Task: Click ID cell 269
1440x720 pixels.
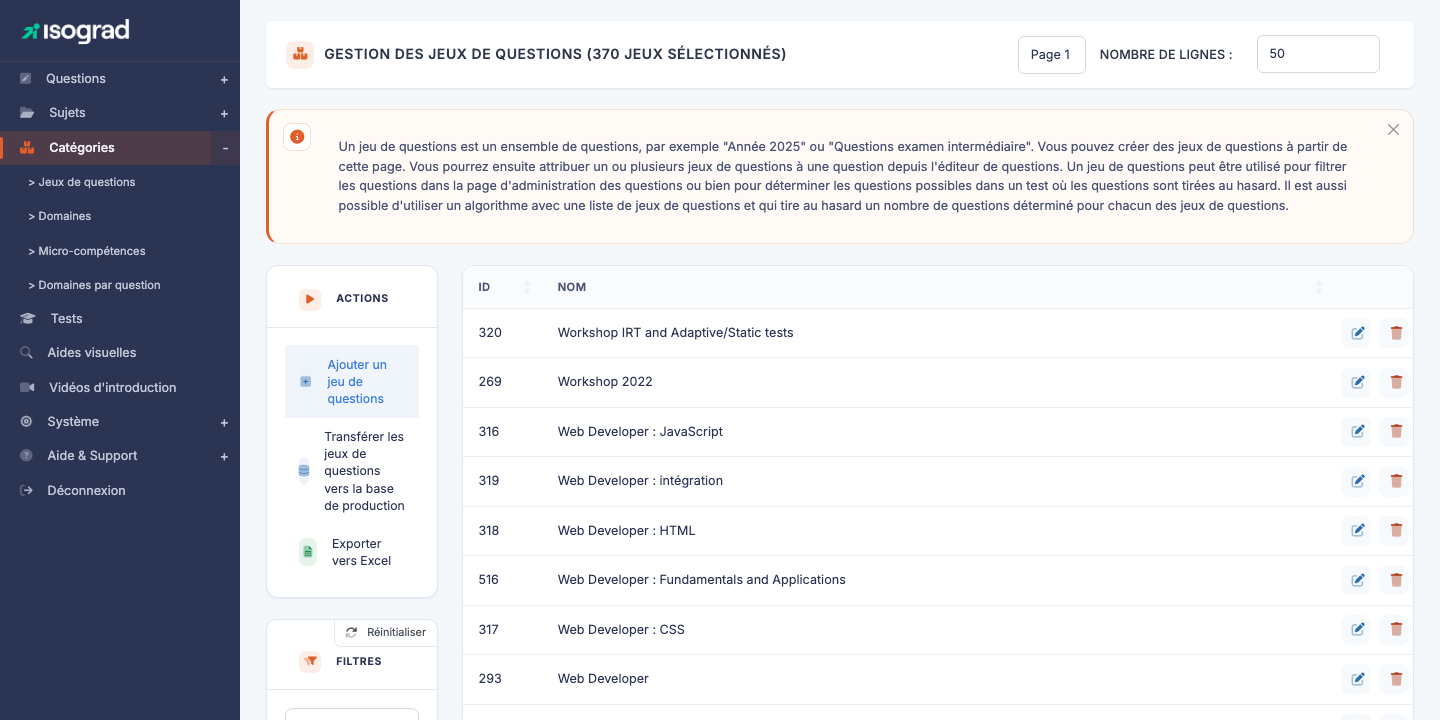Action: pos(490,382)
